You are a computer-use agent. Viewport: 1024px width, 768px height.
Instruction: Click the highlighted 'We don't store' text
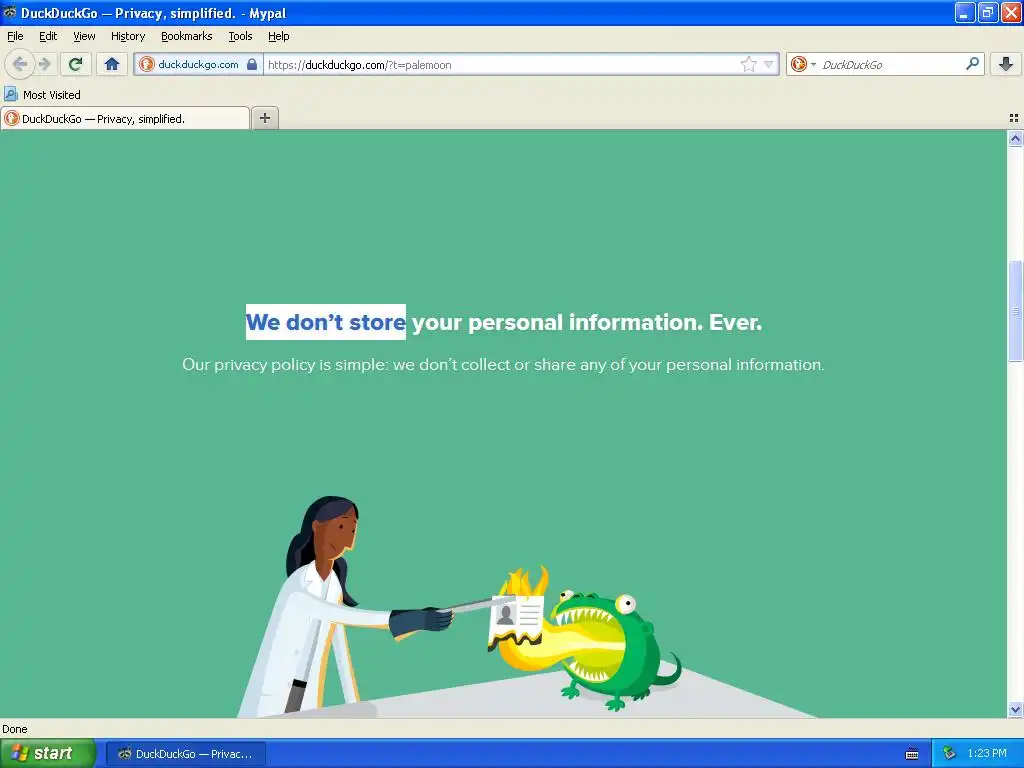[x=326, y=322]
